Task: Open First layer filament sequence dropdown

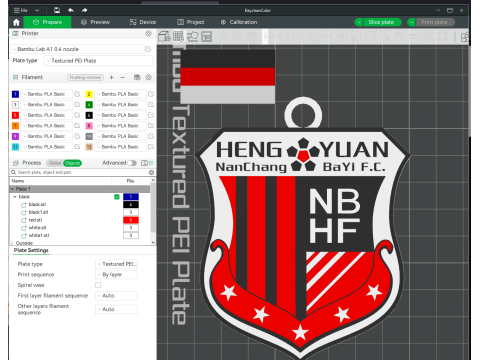Action: coord(116,296)
